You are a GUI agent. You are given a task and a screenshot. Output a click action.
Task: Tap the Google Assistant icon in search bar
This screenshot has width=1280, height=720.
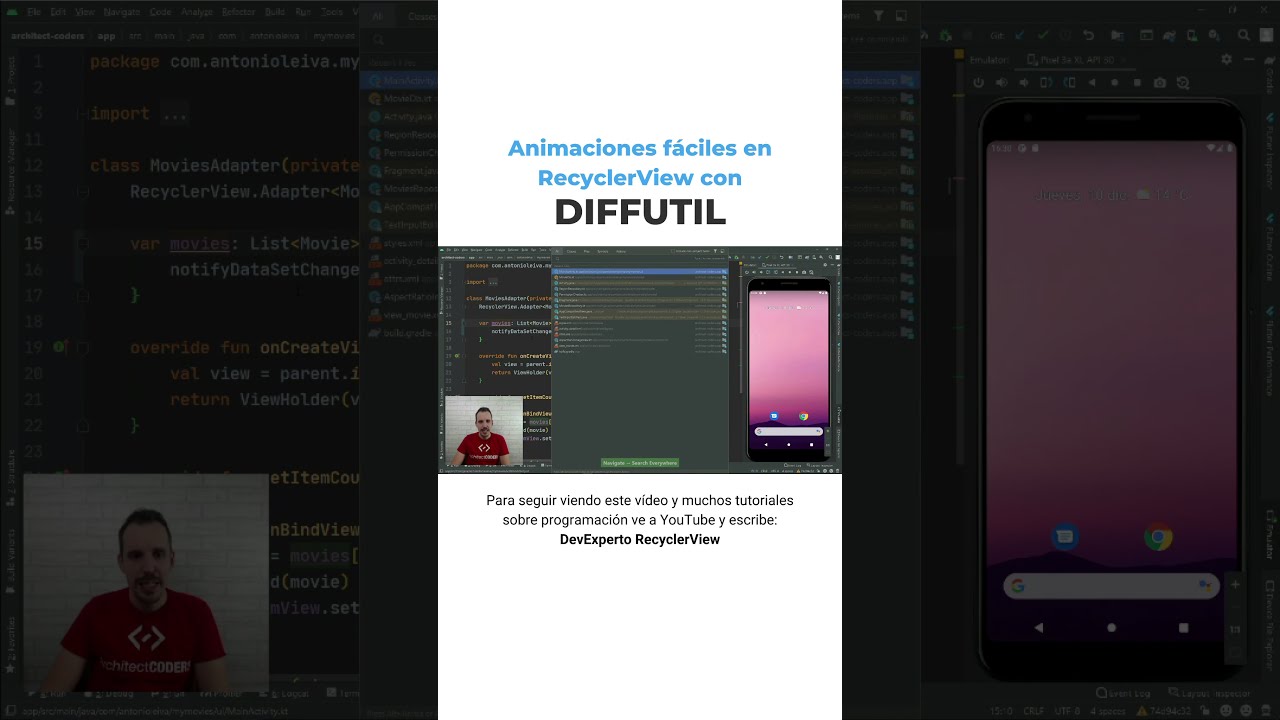1205,585
